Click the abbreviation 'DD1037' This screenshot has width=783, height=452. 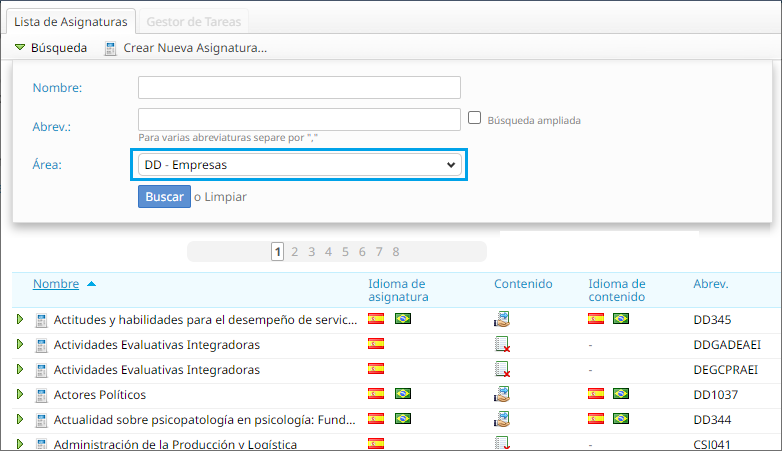click(x=716, y=395)
